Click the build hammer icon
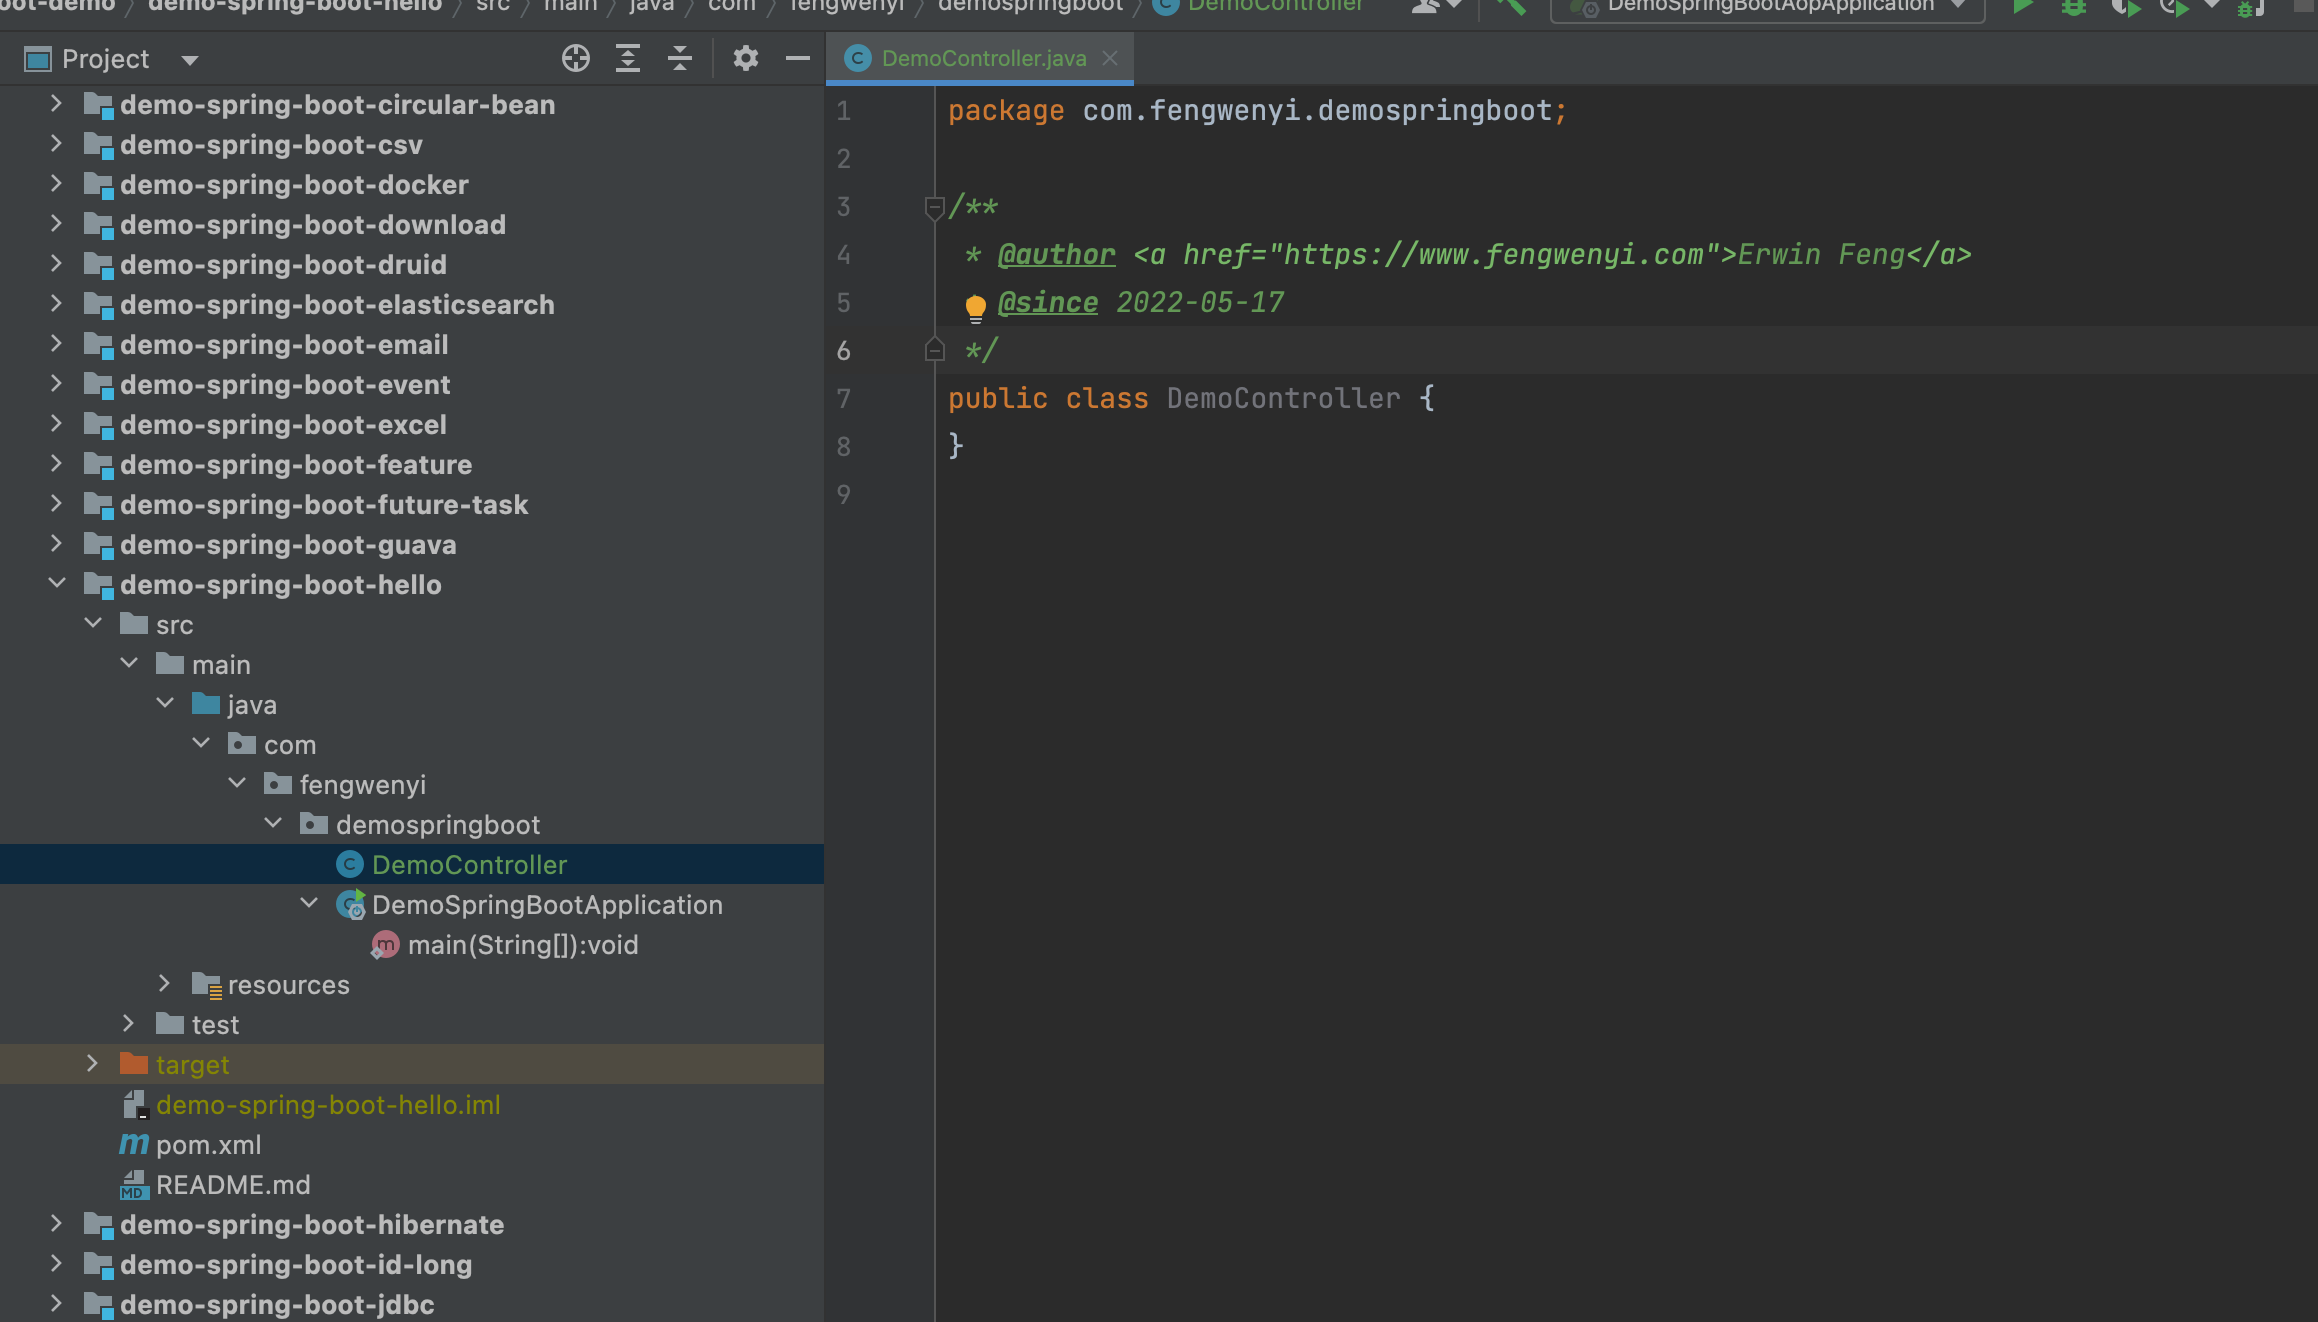The image size is (2318, 1322). (x=1510, y=7)
